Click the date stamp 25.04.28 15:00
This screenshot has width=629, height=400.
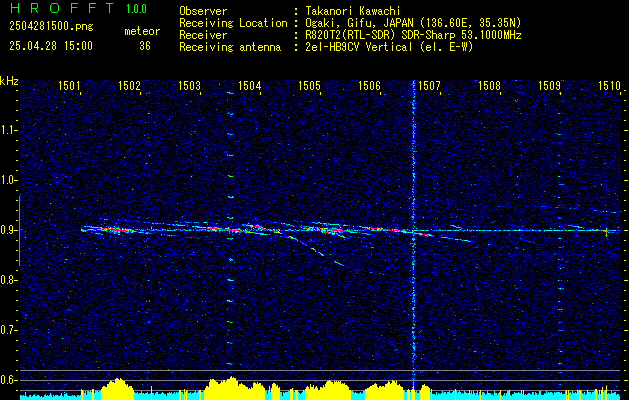coord(51,46)
